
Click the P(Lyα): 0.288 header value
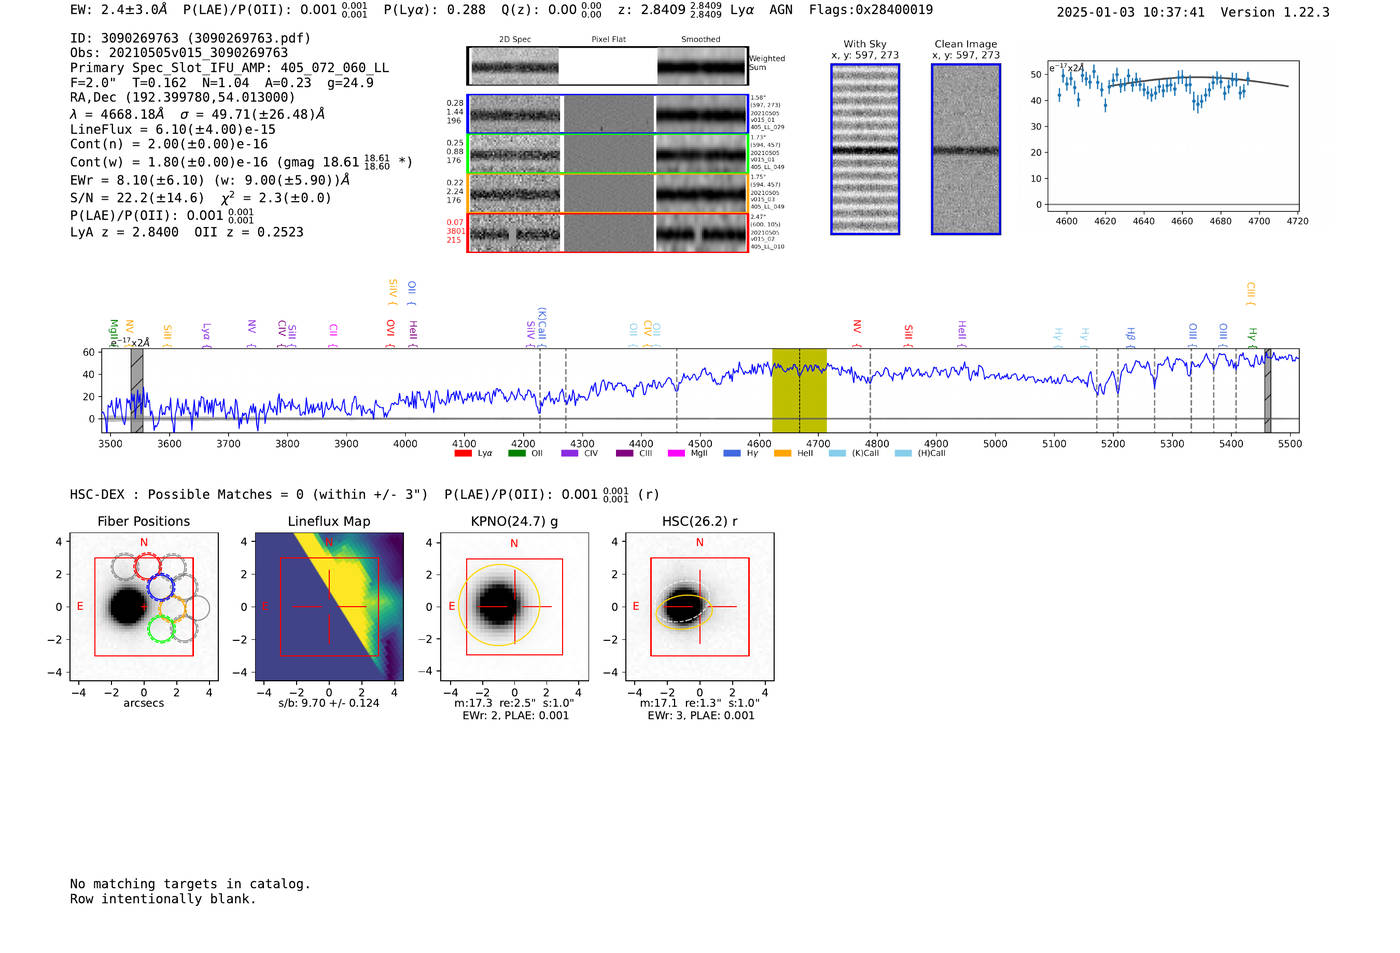point(434,10)
